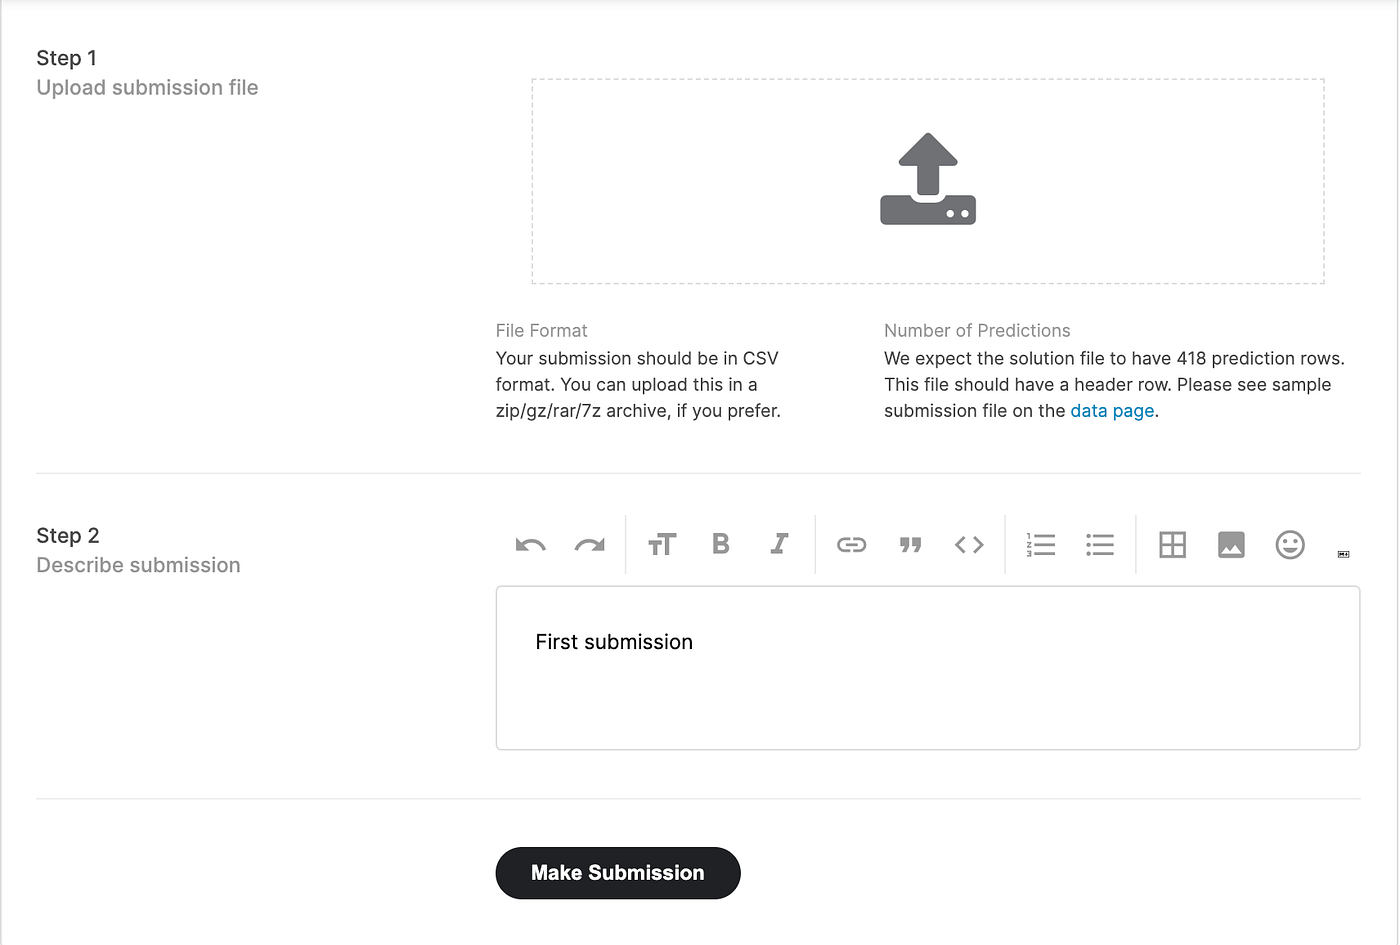Click the Undo icon in the editor toolbar
This screenshot has height=945, width=1400.
pos(530,544)
